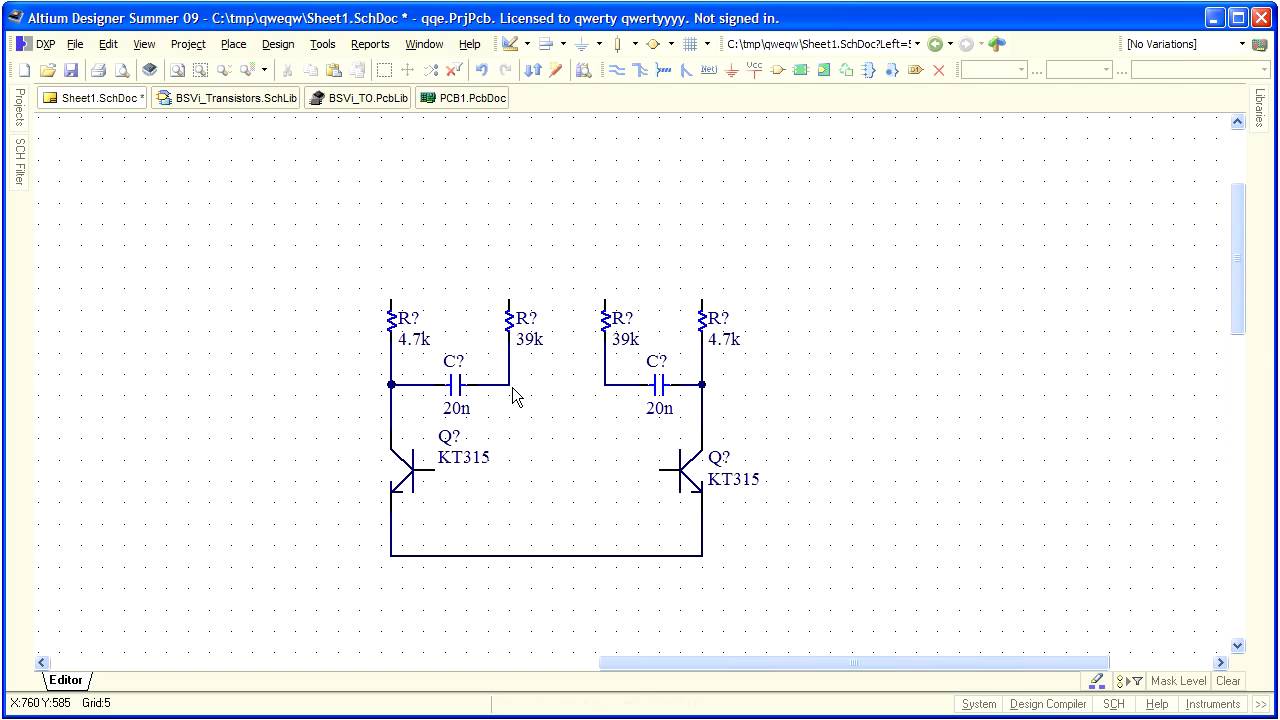Click the Design Compiler panel button
Screen dimensions: 1280x720
click(1048, 704)
